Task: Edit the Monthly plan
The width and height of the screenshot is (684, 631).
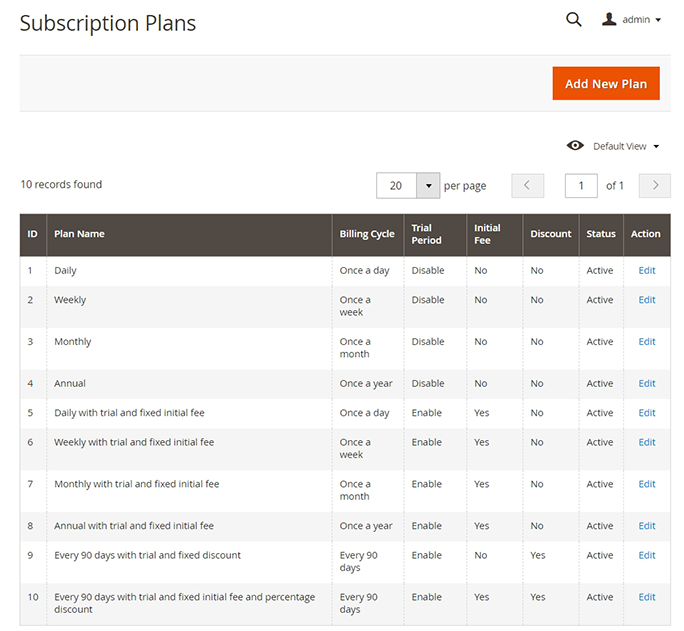Action: 647,341
